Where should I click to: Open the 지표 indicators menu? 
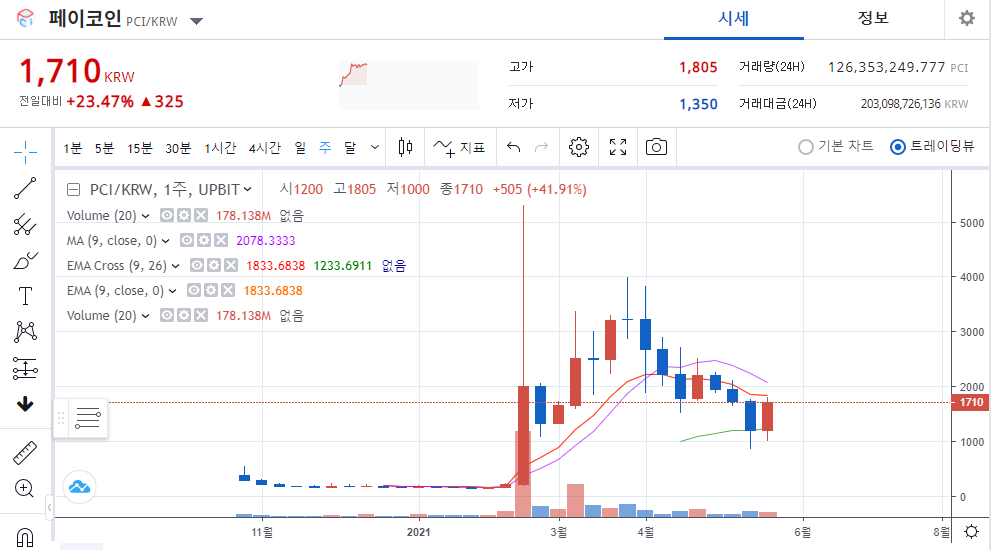point(459,147)
